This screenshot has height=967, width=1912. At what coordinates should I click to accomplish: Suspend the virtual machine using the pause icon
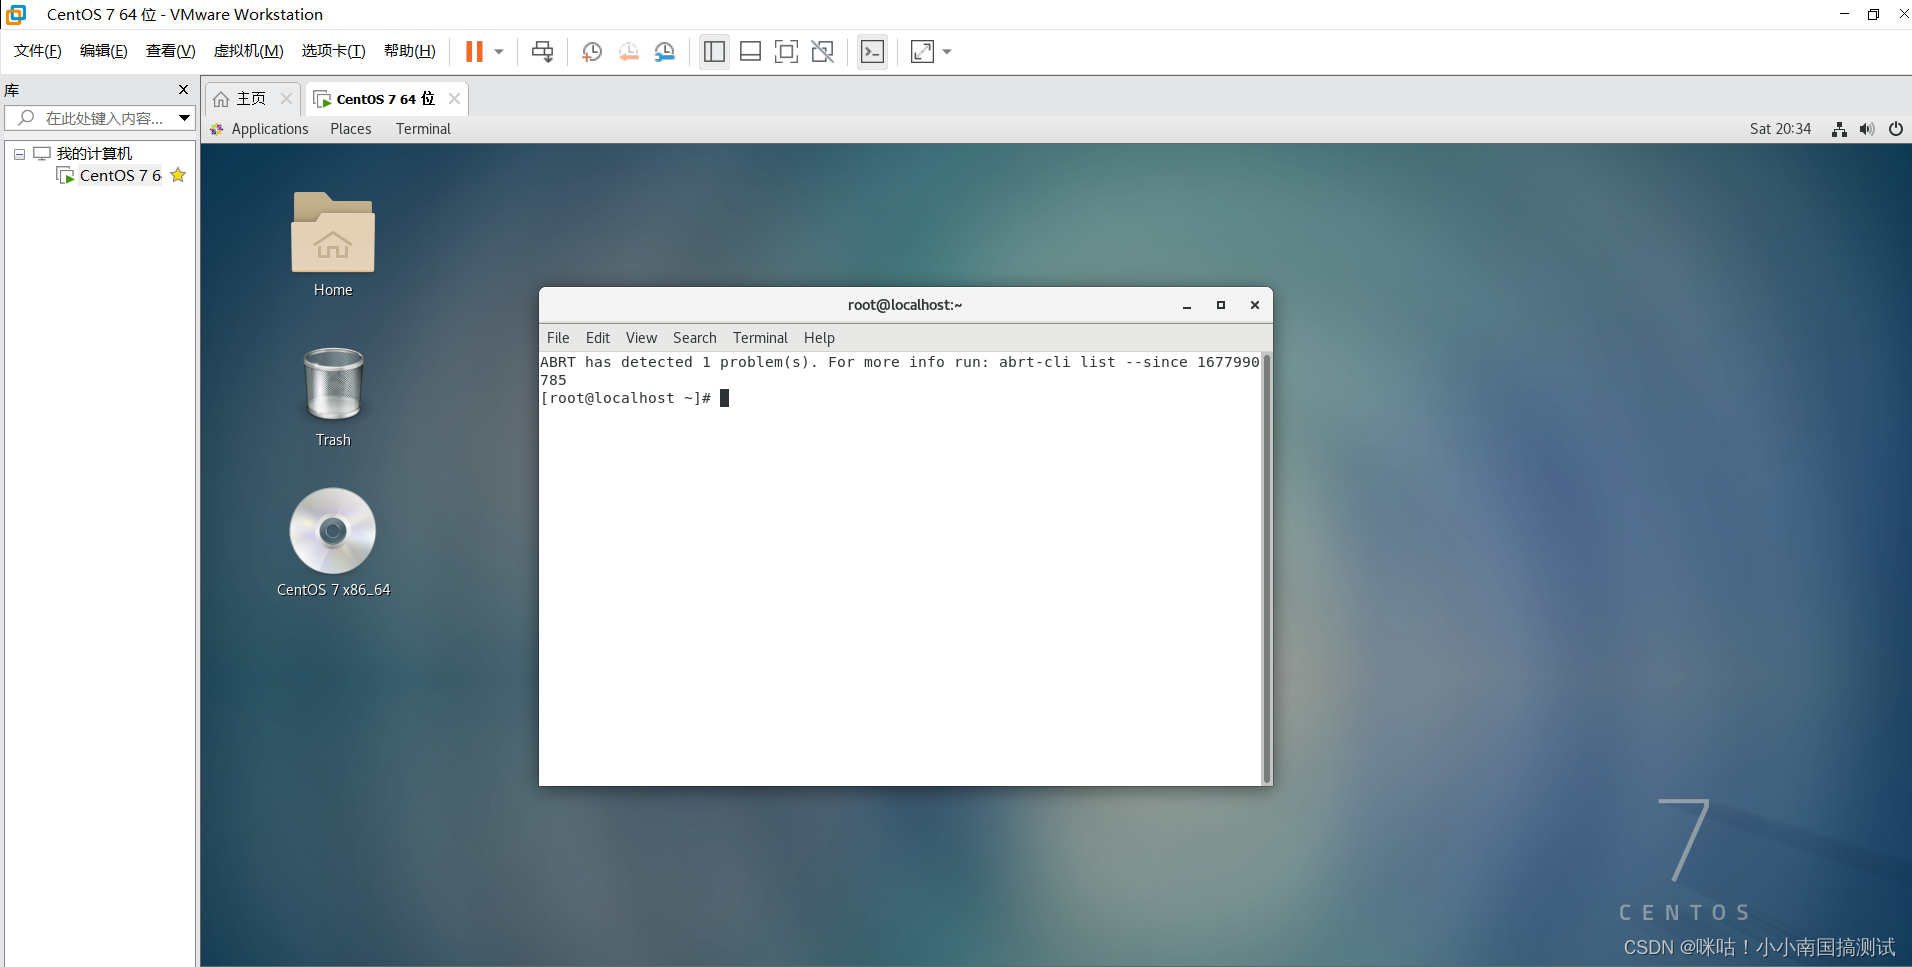coord(474,51)
